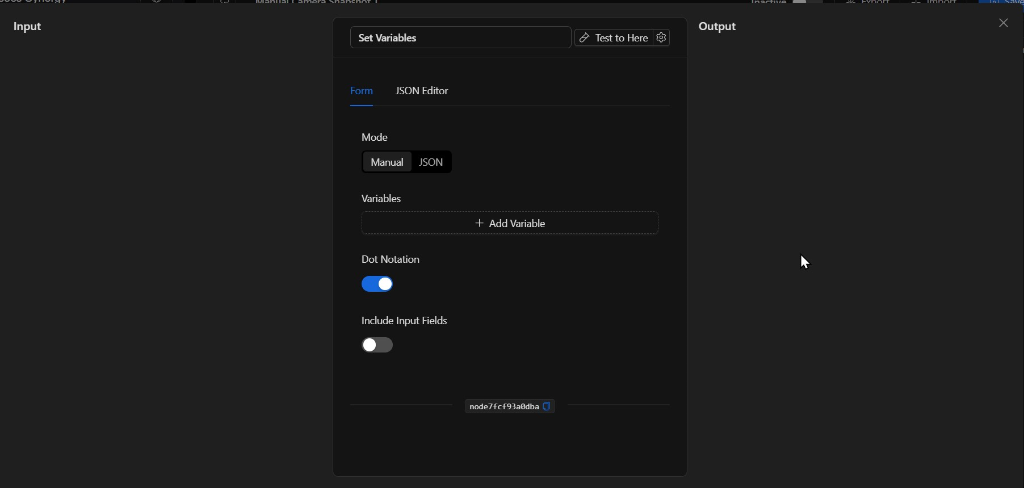The width and height of the screenshot is (1024, 488).
Task: Select Manual mode
Action: pyautogui.click(x=387, y=162)
